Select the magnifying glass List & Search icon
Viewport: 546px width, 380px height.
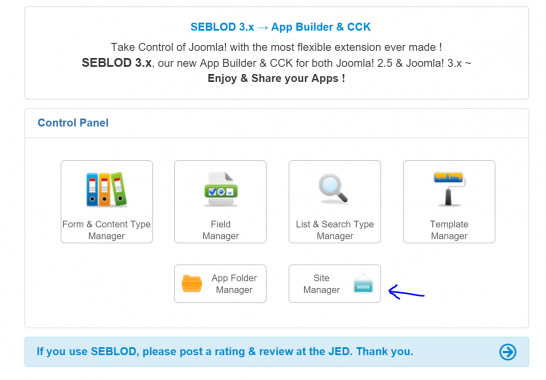(x=333, y=188)
